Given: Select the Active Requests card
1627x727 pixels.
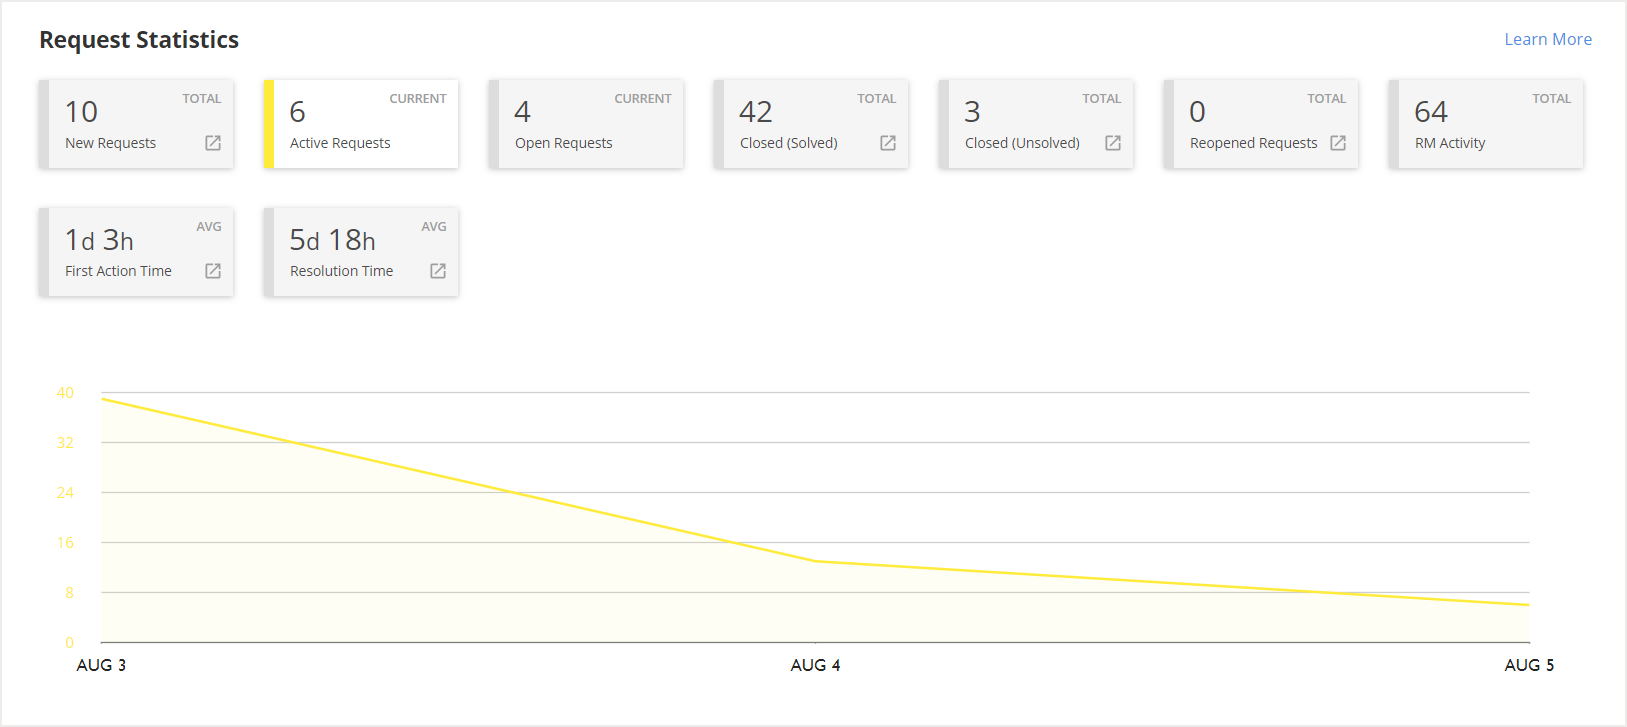Looking at the screenshot, I should 360,124.
